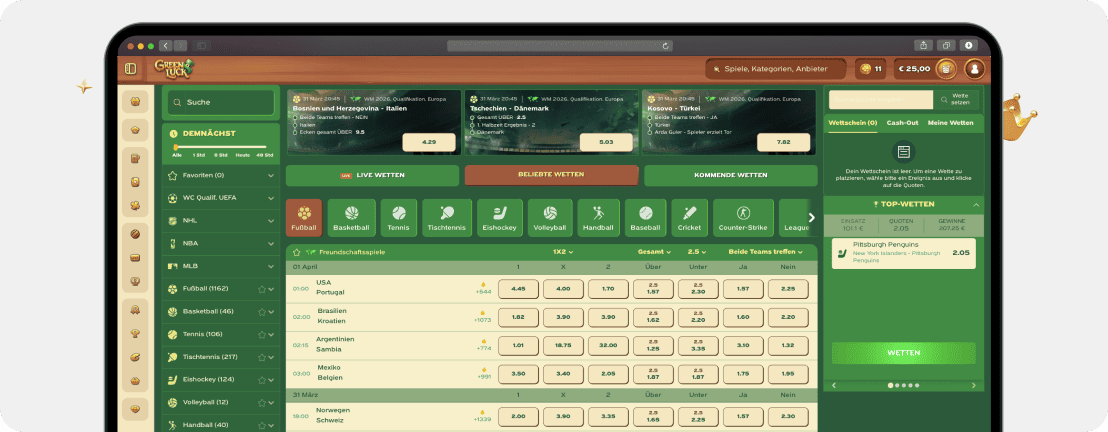The width and height of the screenshot is (1108, 432).
Task: Select the Volleyball sport tile
Action: (x=550, y=218)
